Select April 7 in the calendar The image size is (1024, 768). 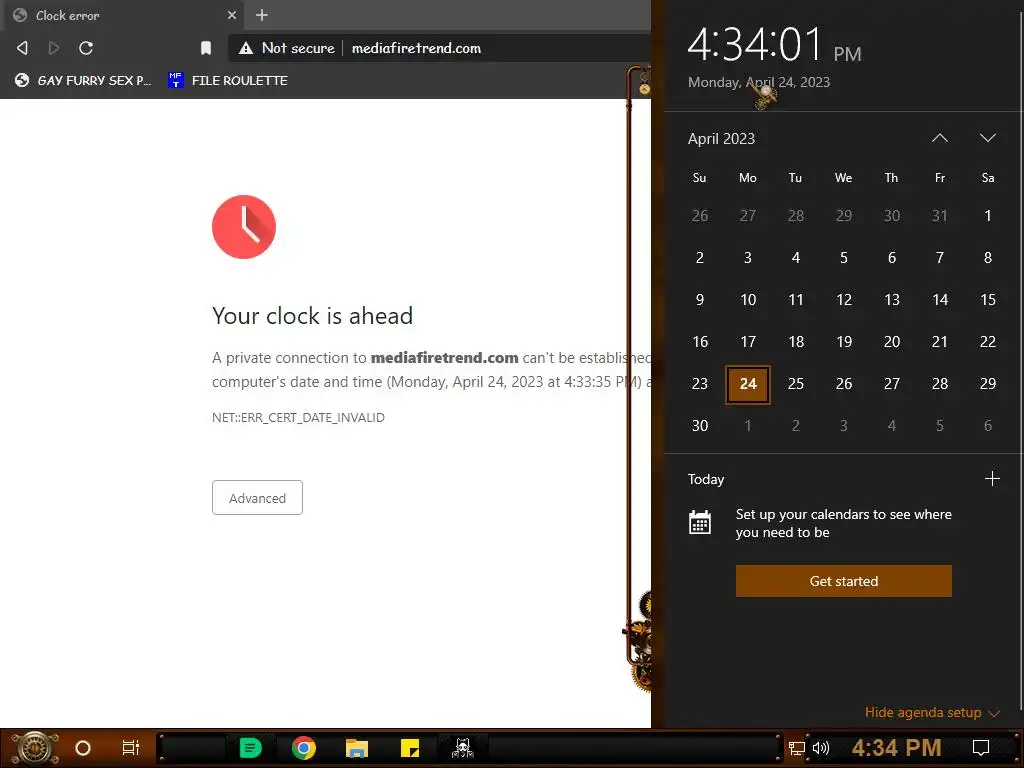(940, 258)
